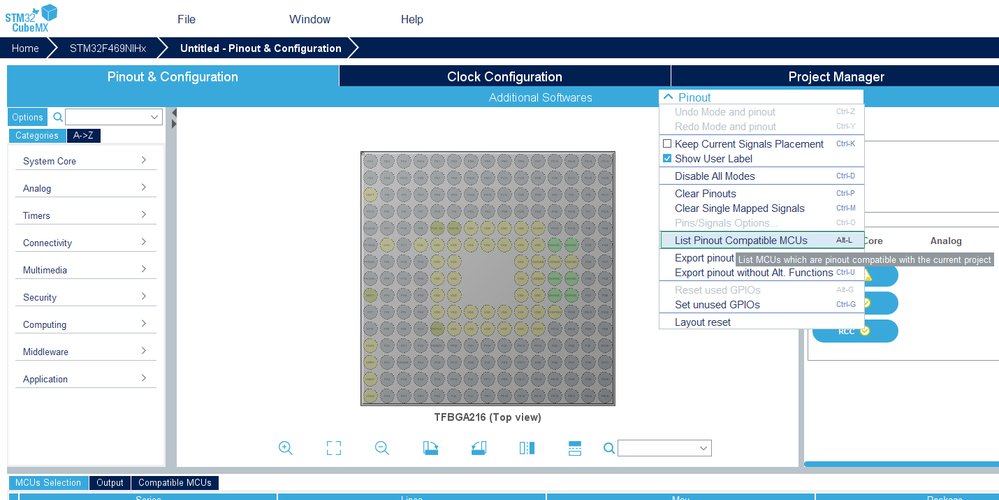Open the Compatible MCUs tab

[175, 483]
